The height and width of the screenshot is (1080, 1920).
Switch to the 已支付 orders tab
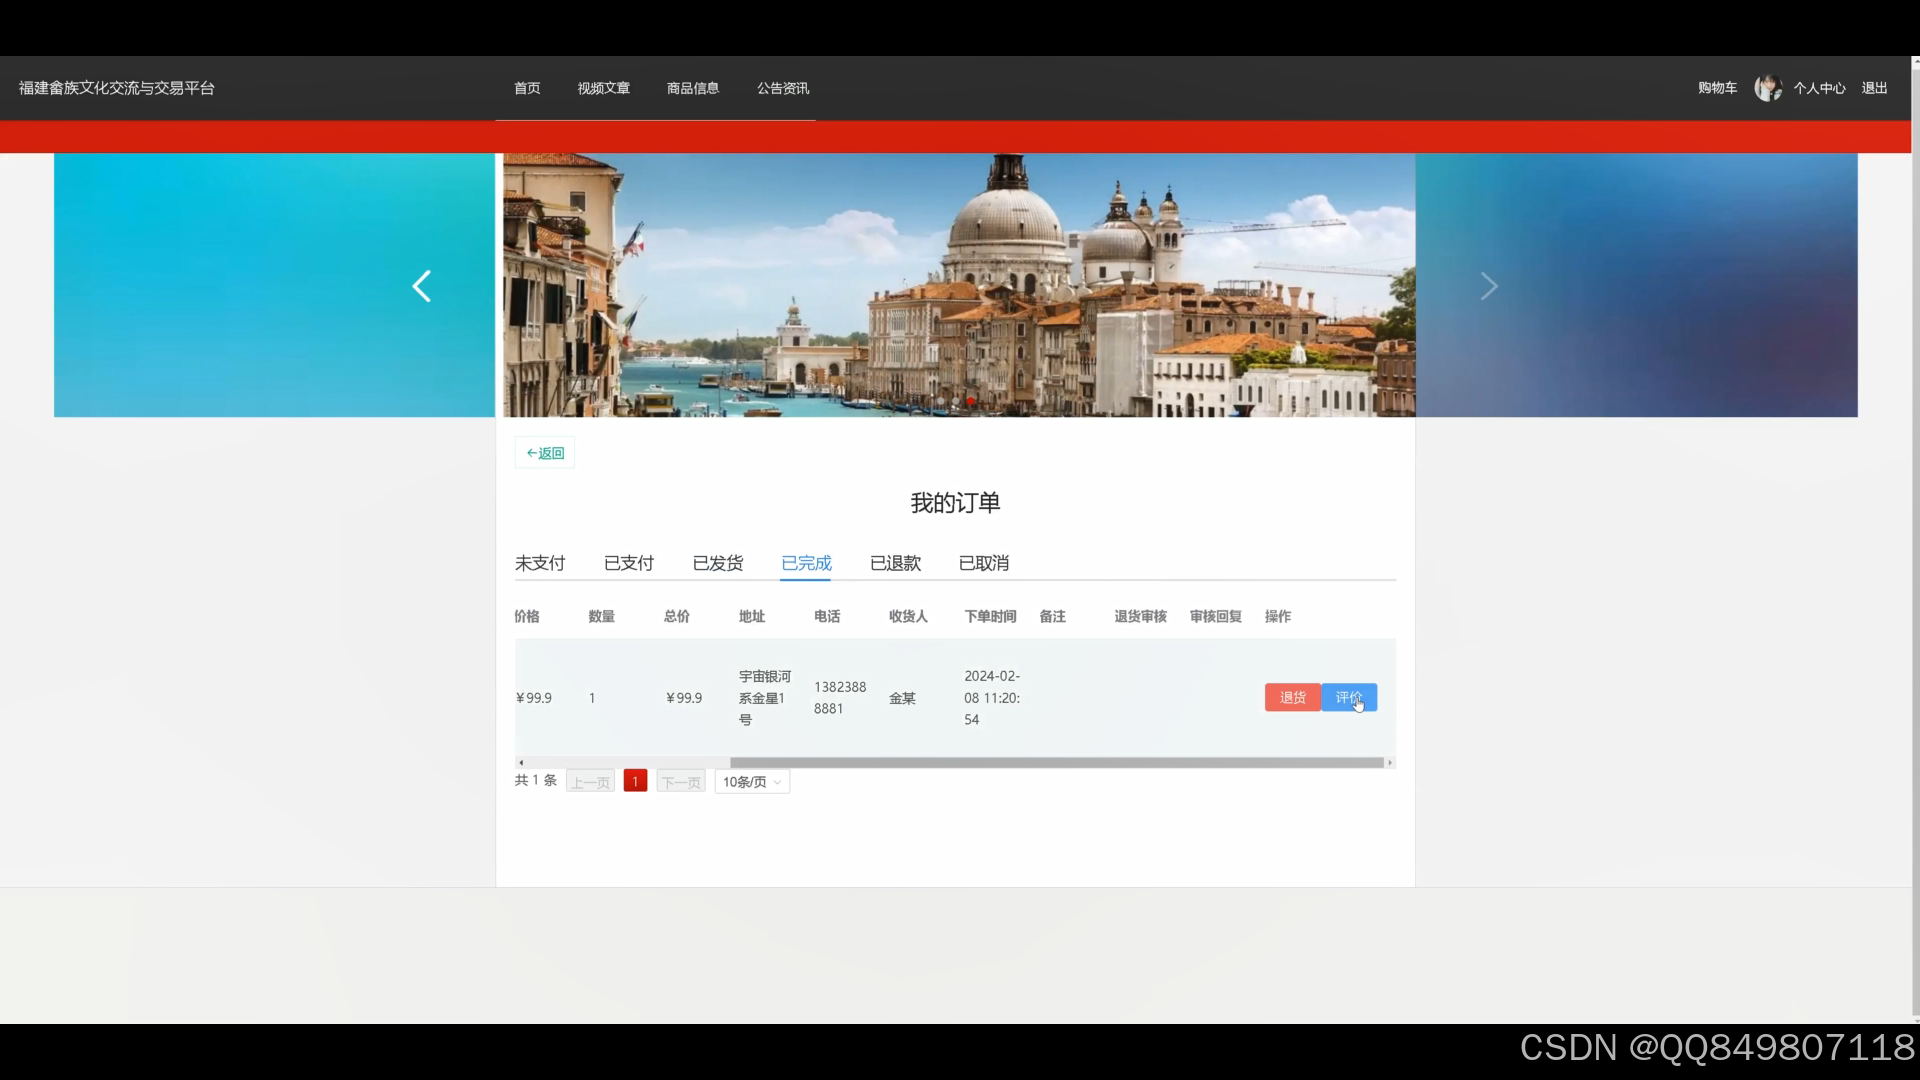(x=629, y=563)
